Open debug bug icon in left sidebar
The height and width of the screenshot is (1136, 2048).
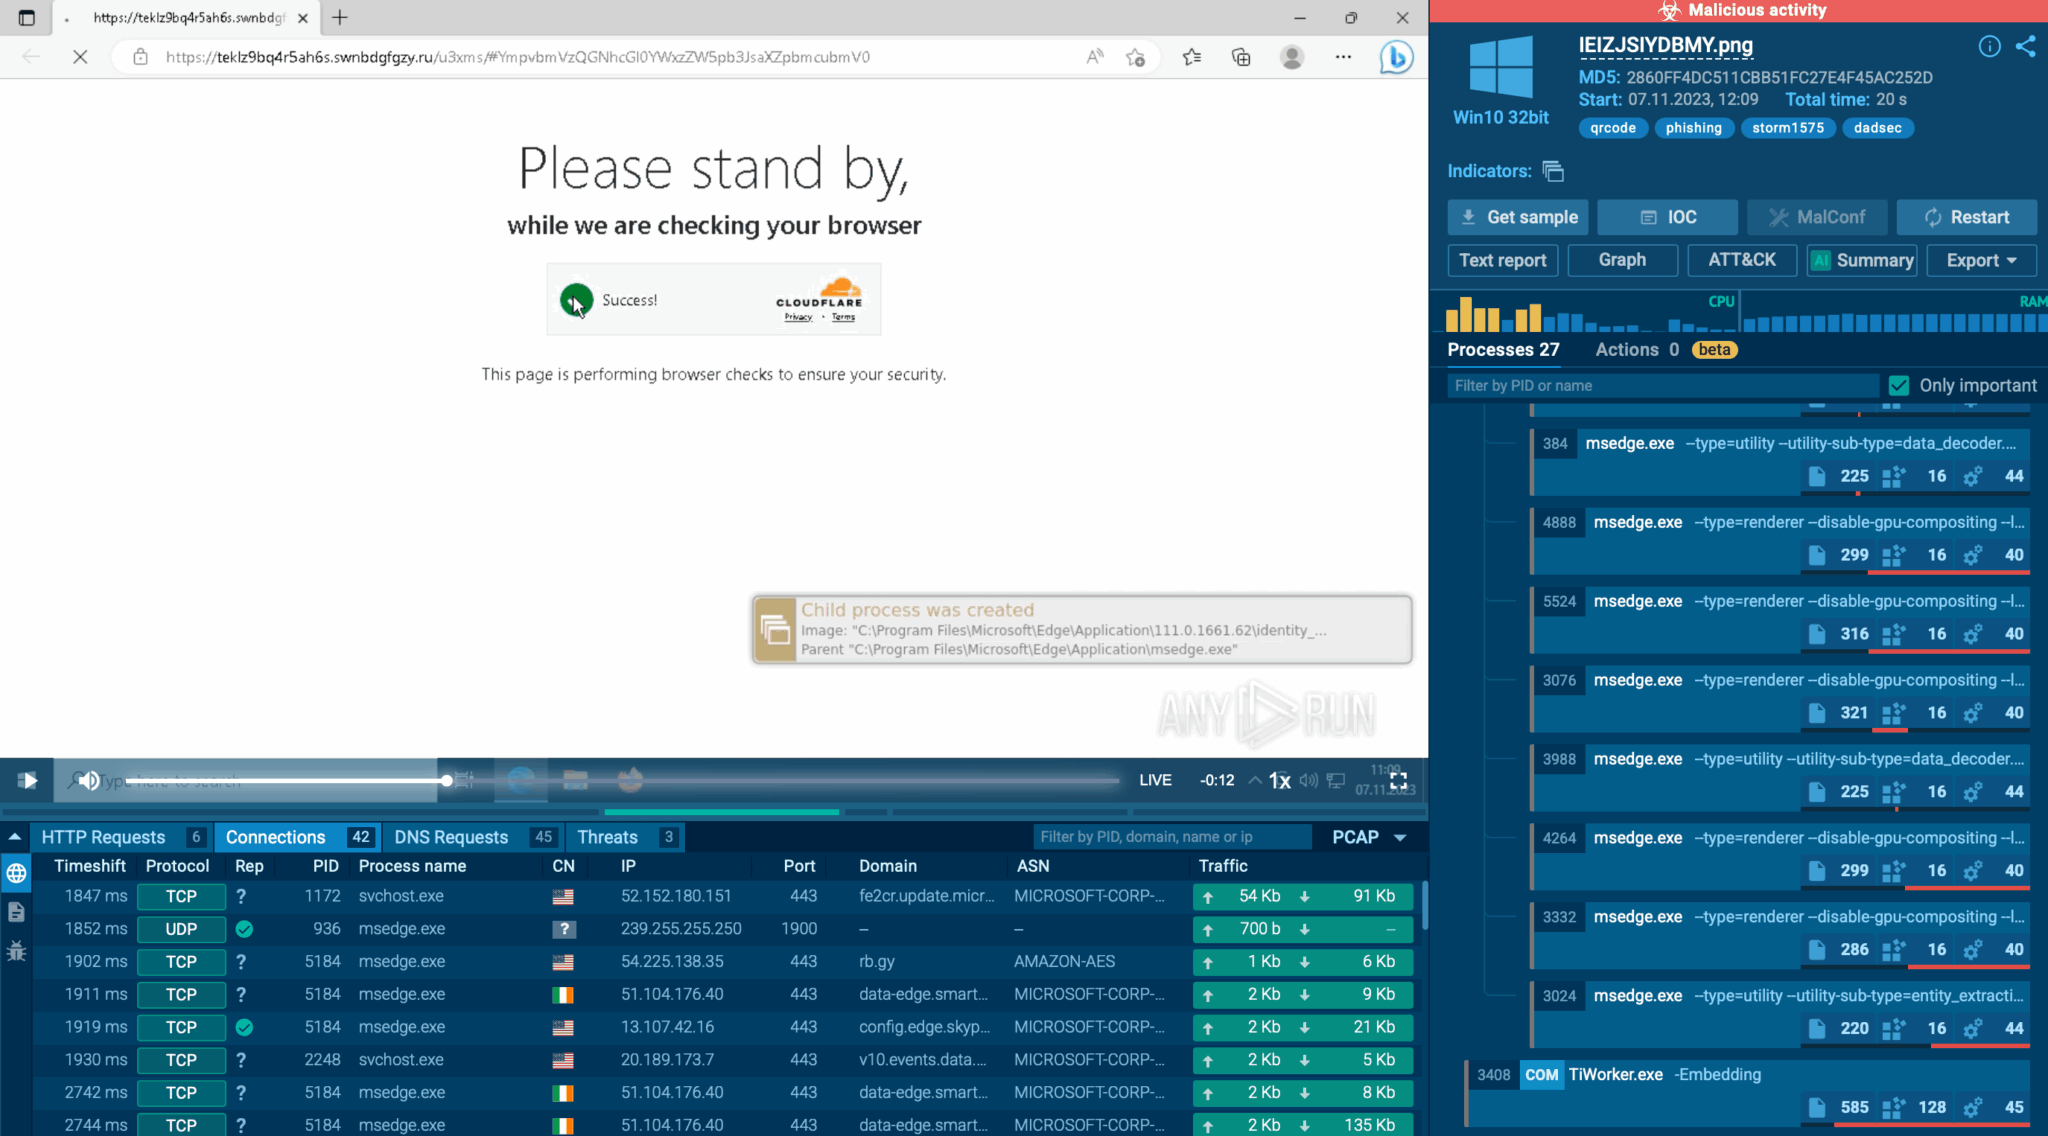click(x=16, y=950)
